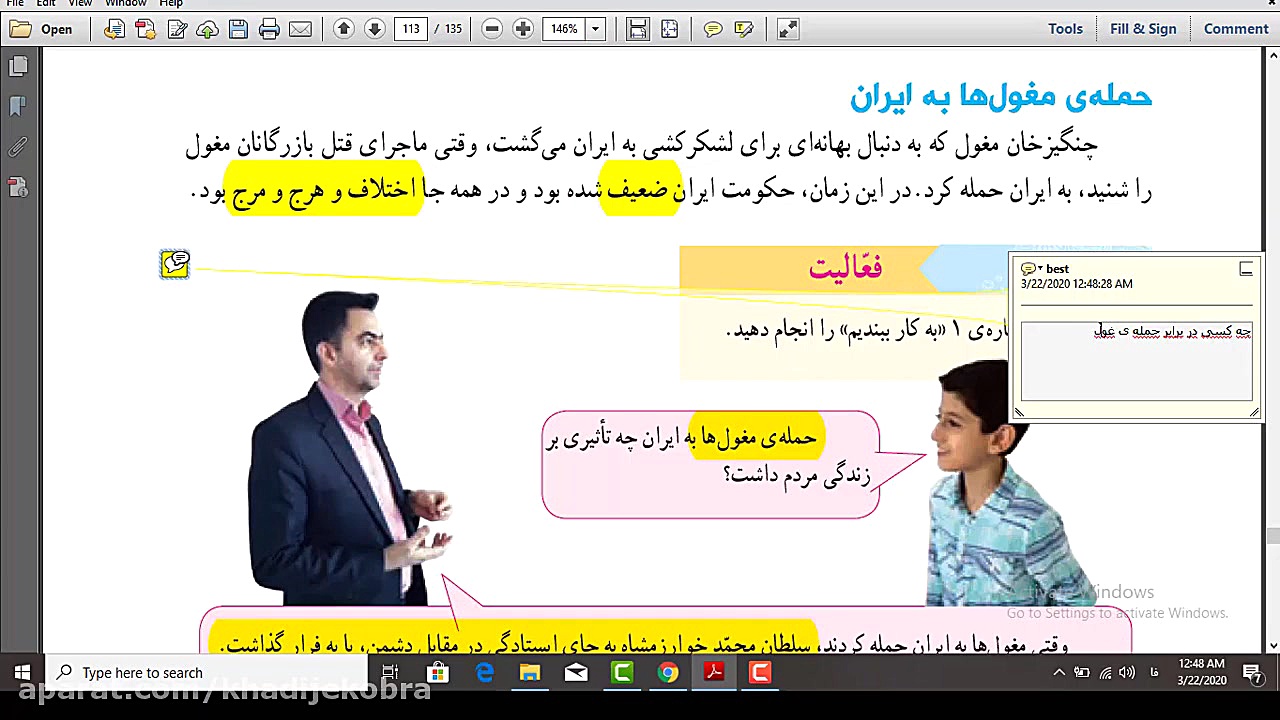Print the document
1280x720 pixels.
[x=270, y=28]
